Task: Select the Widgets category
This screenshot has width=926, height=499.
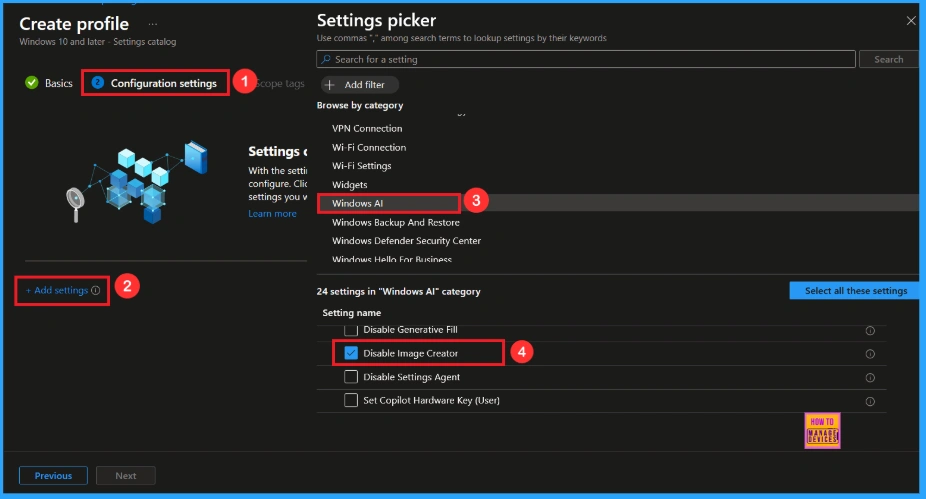Action: [350, 185]
